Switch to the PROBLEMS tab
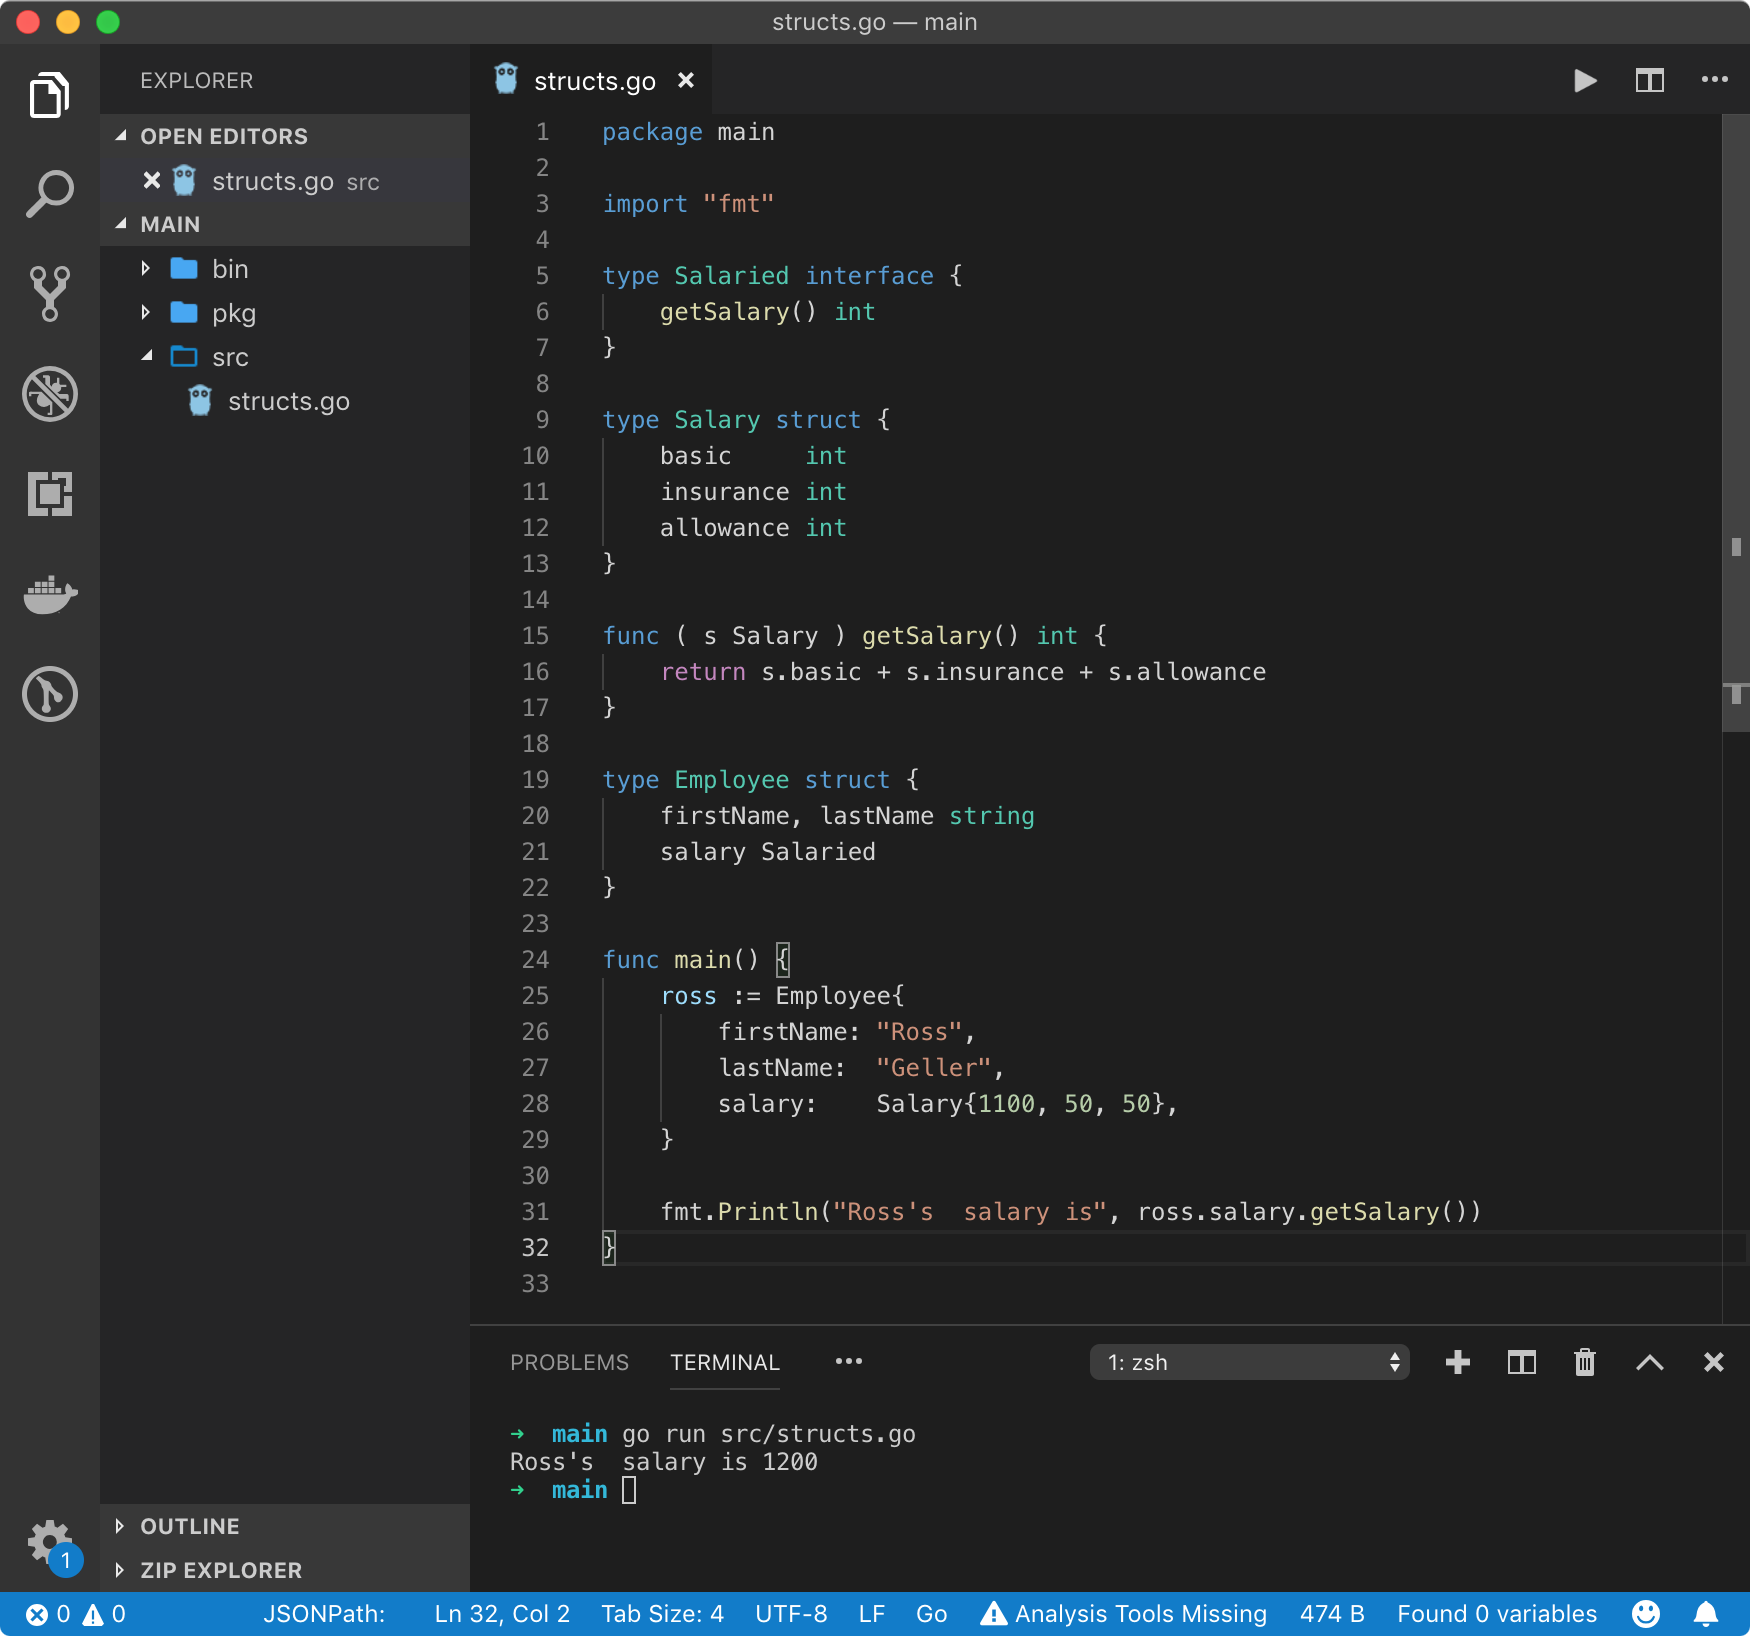The width and height of the screenshot is (1750, 1636). (569, 1362)
